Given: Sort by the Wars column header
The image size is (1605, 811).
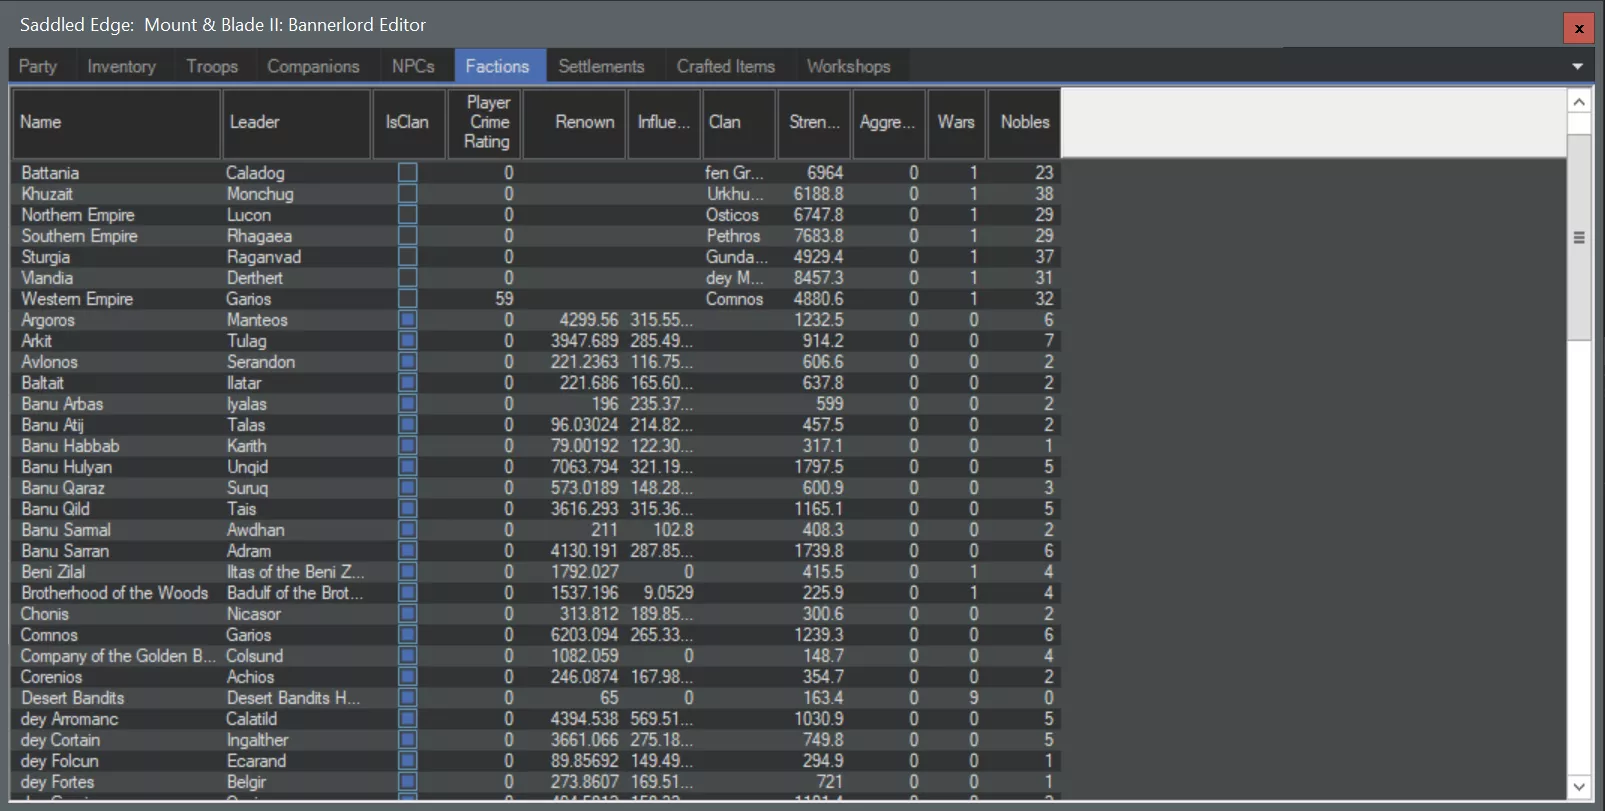Looking at the screenshot, I should [956, 123].
